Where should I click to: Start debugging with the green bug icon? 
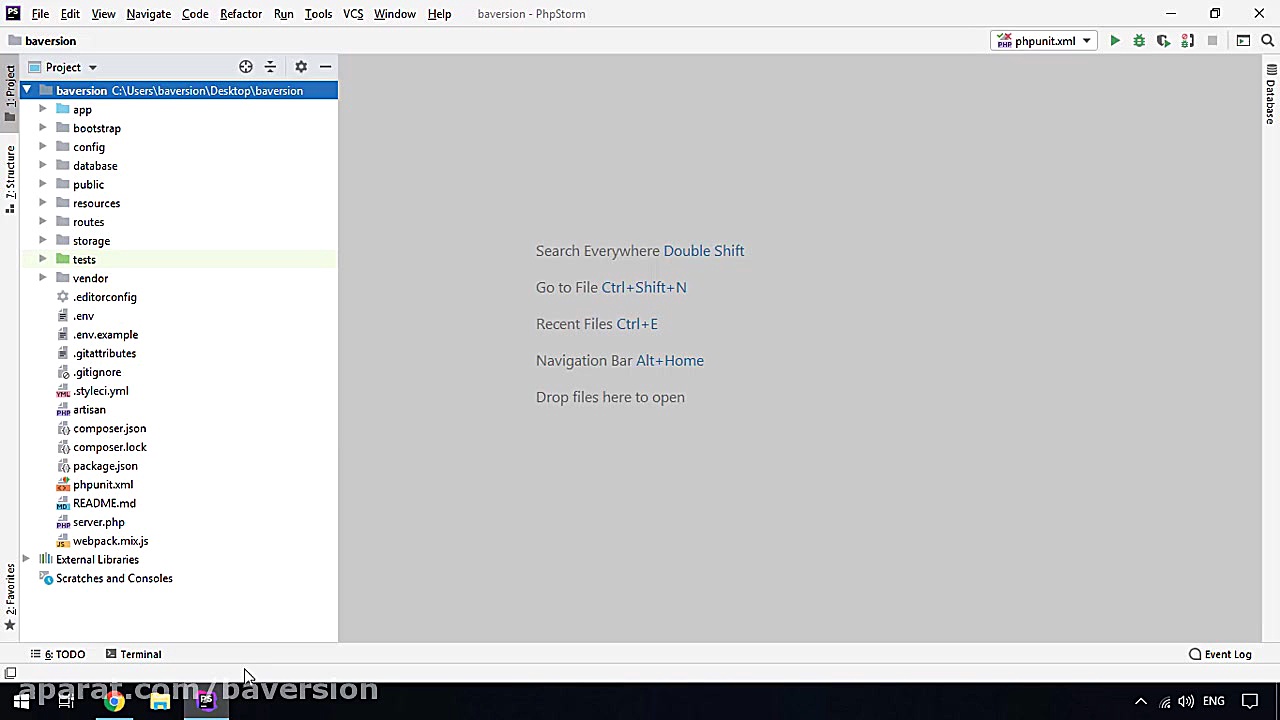point(1139,41)
